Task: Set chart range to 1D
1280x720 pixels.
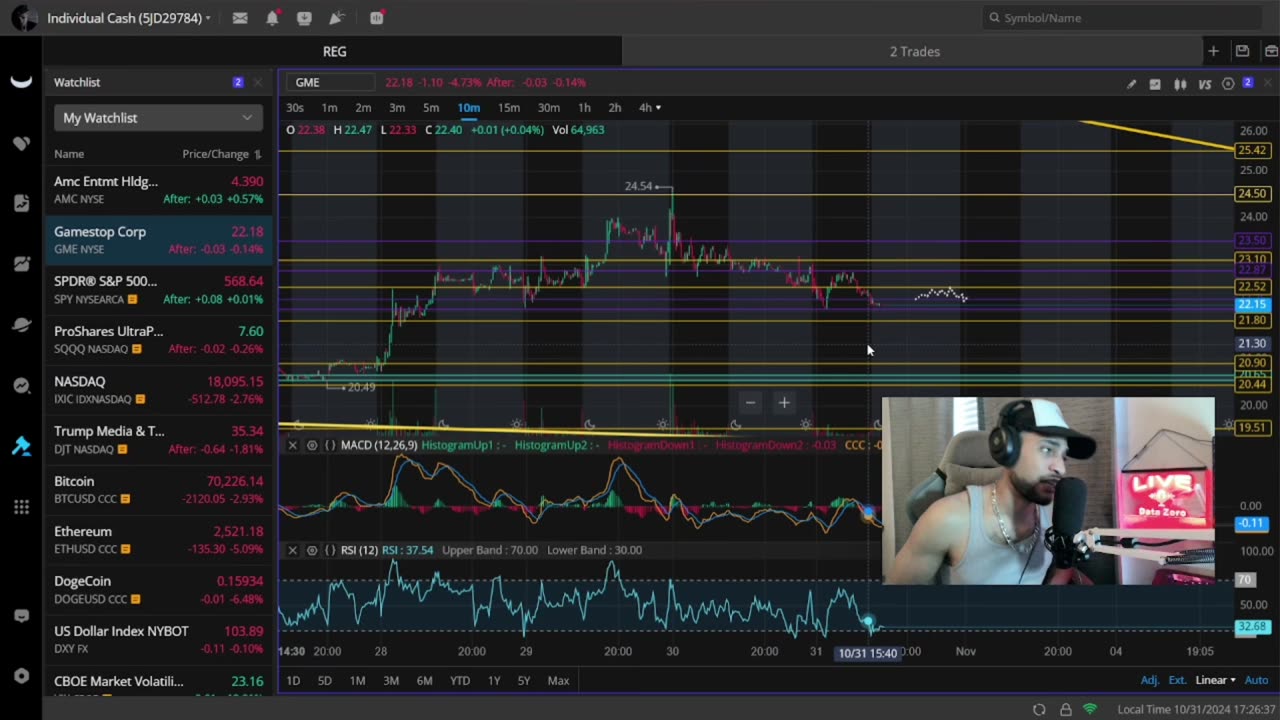Action: click(x=293, y=681)
